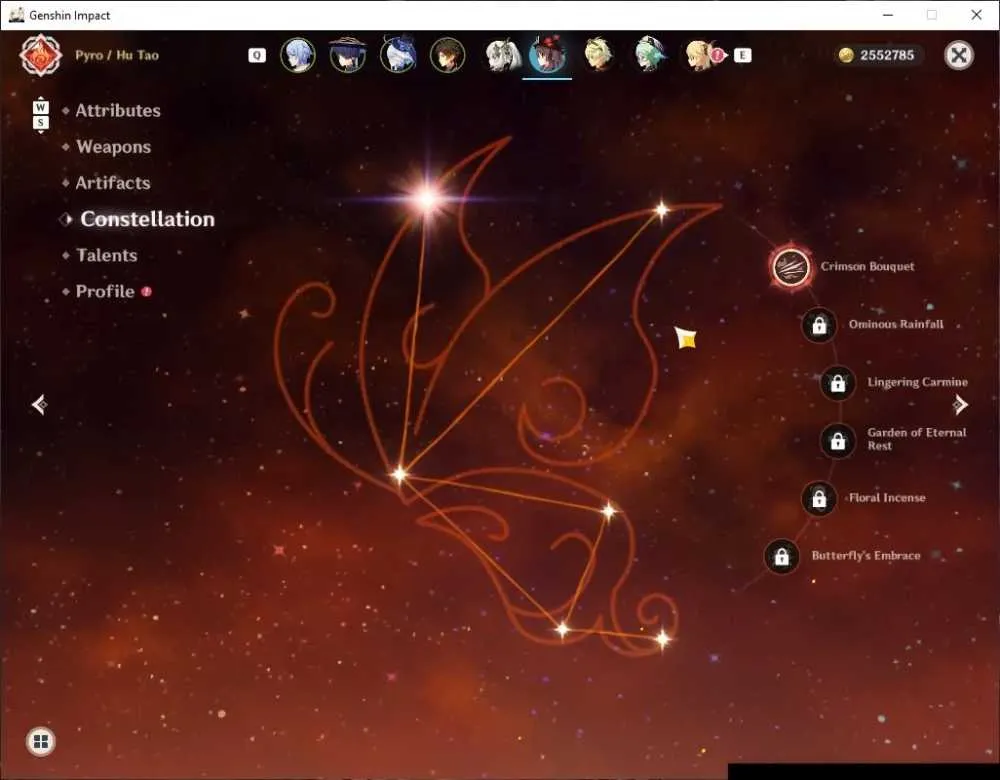Viewport: 1000px width, 780px height.
Task: Select the blonde character portrait with red alert
Action: 703,55
